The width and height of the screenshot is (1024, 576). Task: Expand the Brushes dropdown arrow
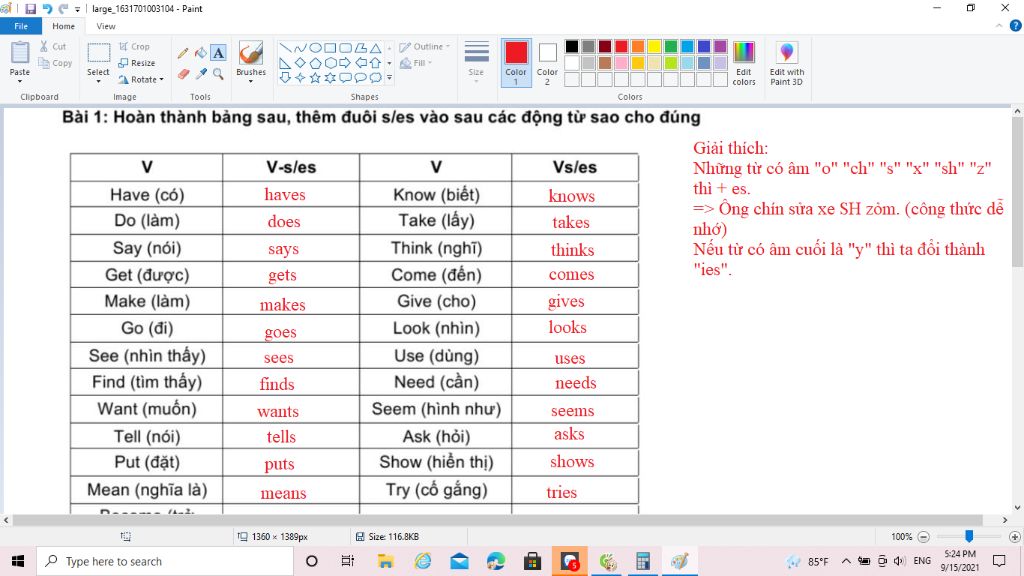pos(251,82)
